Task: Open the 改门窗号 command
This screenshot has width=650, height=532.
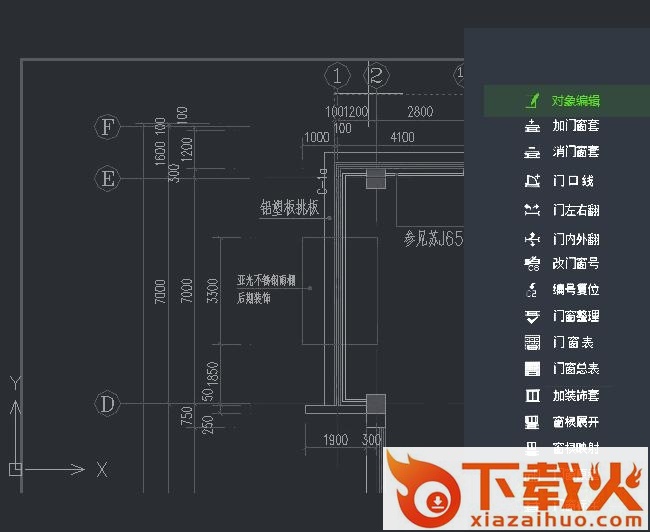Action: click(x=575, y=263)
